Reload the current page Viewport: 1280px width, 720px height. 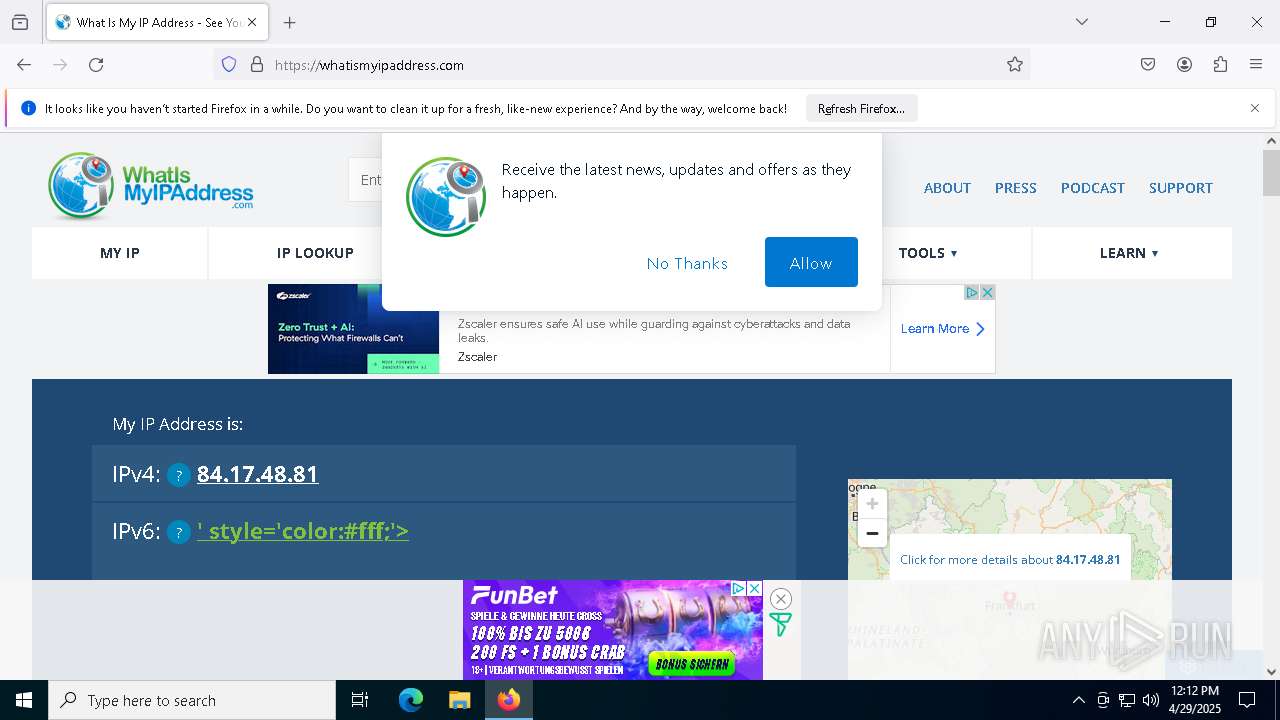(x=96, y=65)
